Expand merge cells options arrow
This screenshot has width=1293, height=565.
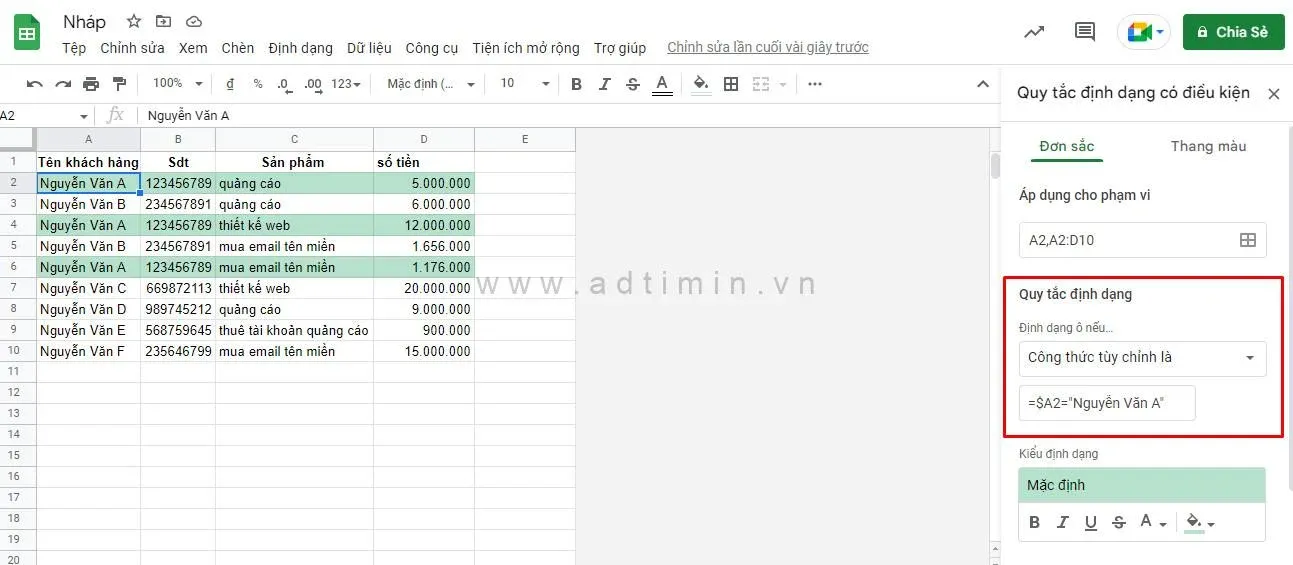tap(783, 84)
